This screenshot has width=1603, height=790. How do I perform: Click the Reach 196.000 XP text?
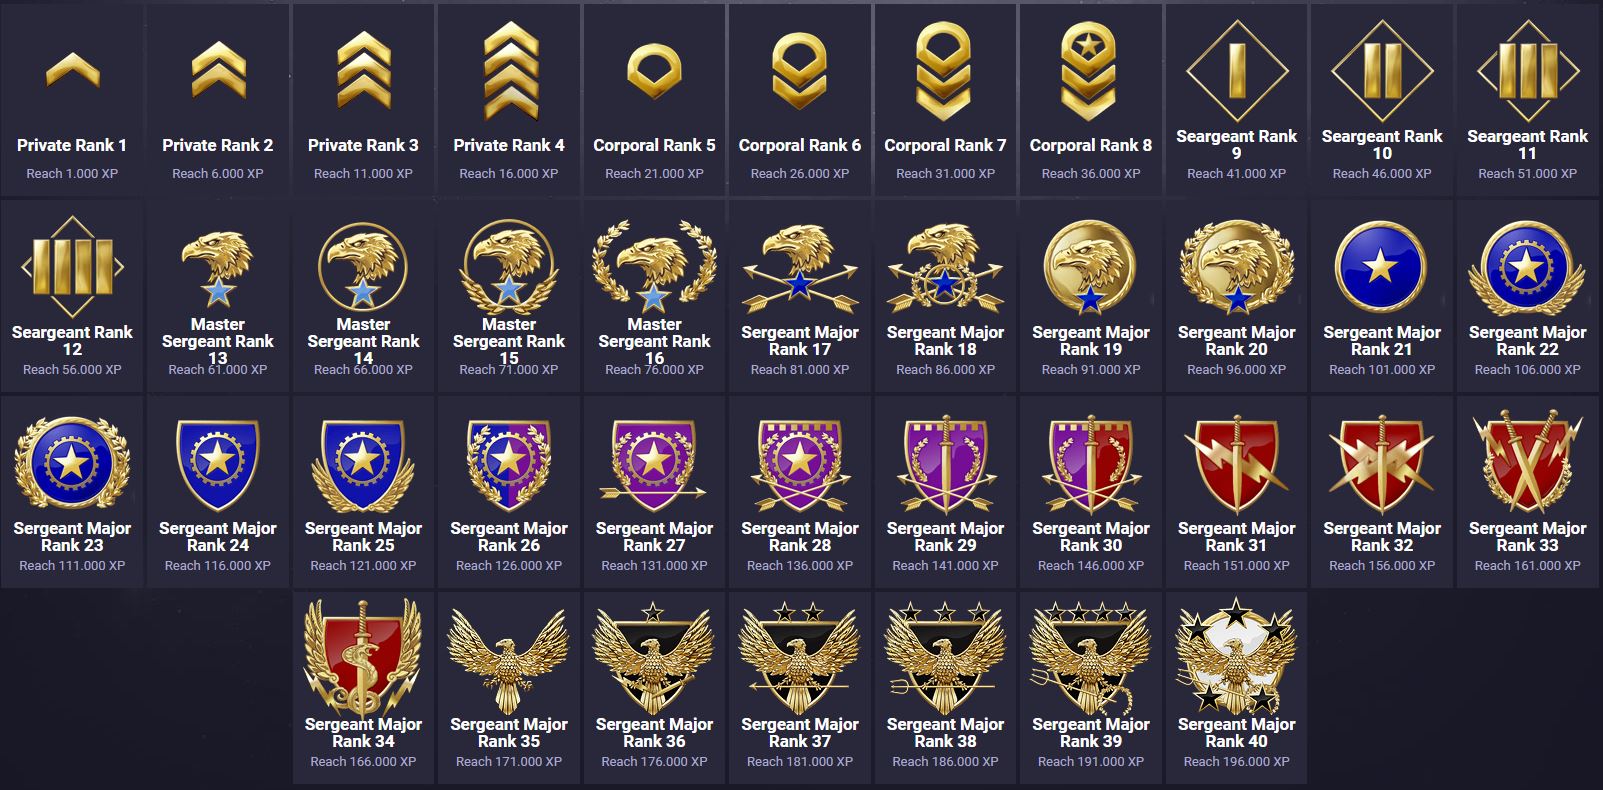point(1236,761)
